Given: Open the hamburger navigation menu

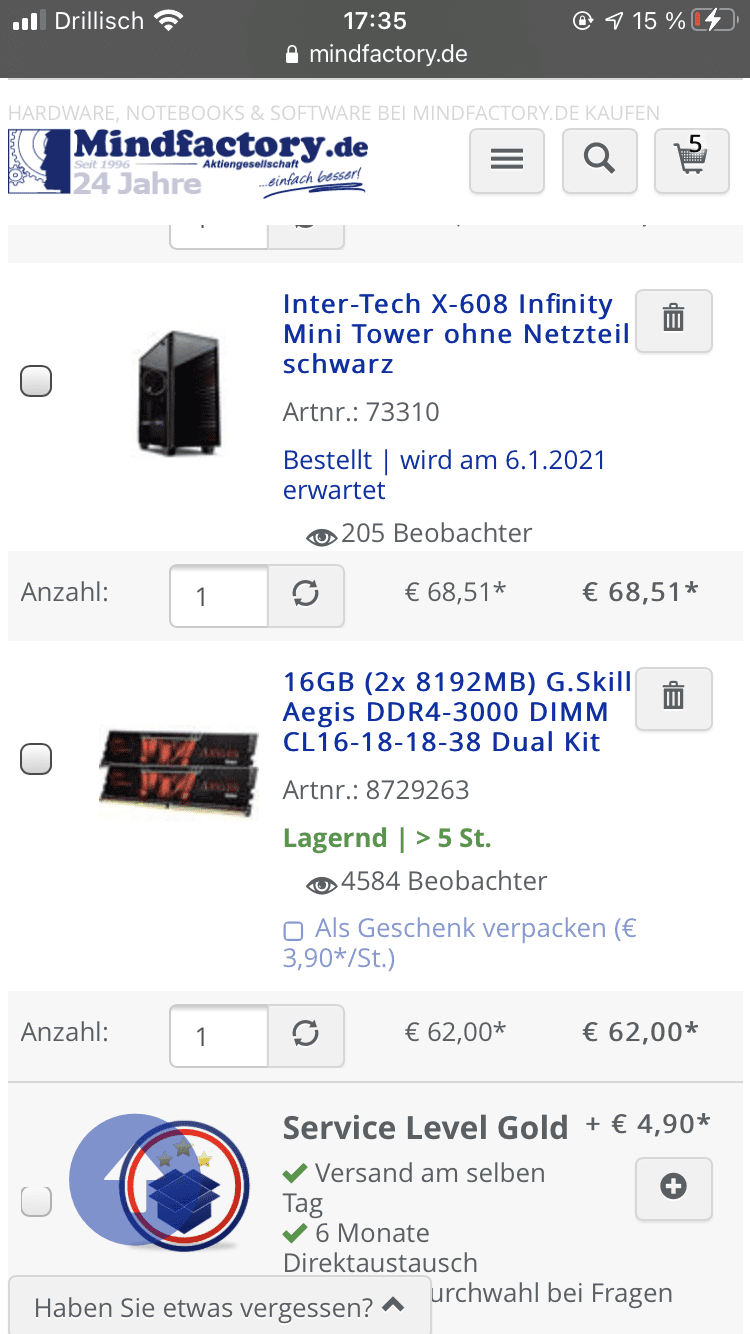Looking at the screenshot, I should tap(507, 160).
